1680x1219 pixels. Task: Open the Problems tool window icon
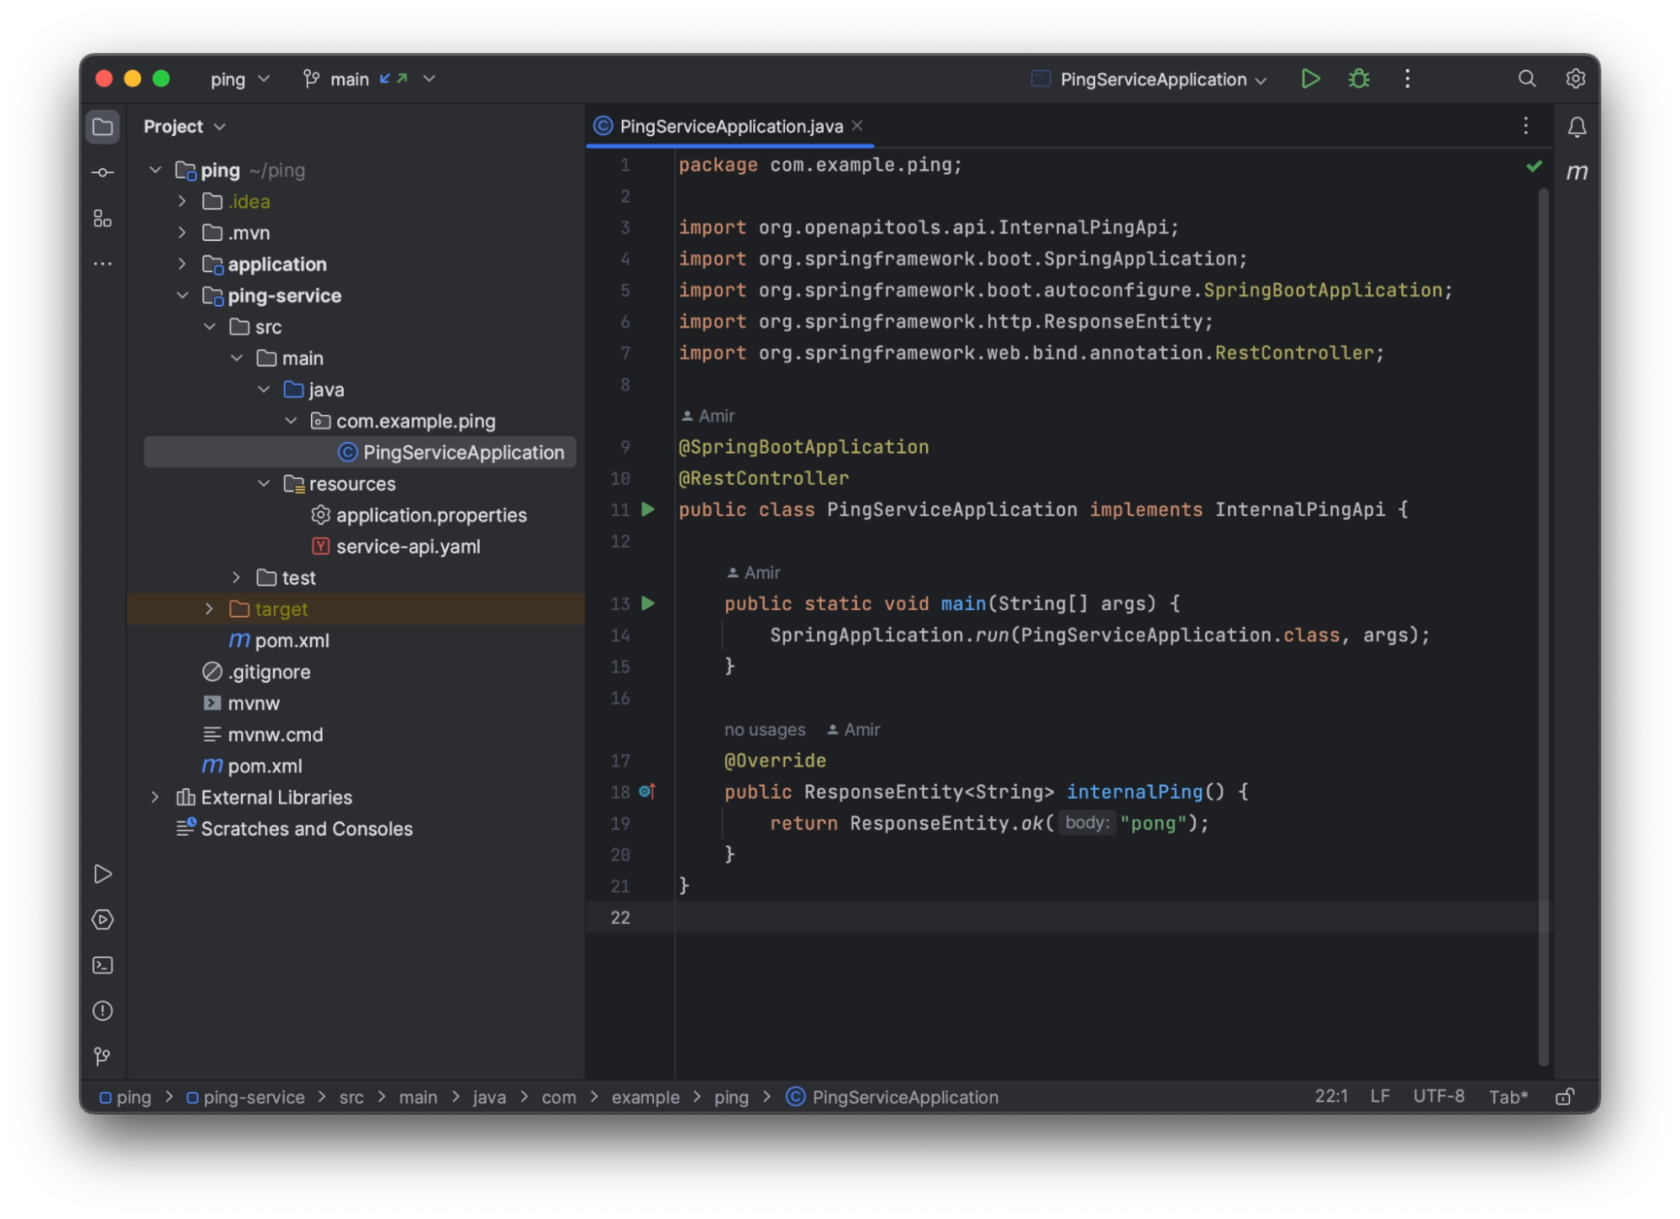[102, 1010]
